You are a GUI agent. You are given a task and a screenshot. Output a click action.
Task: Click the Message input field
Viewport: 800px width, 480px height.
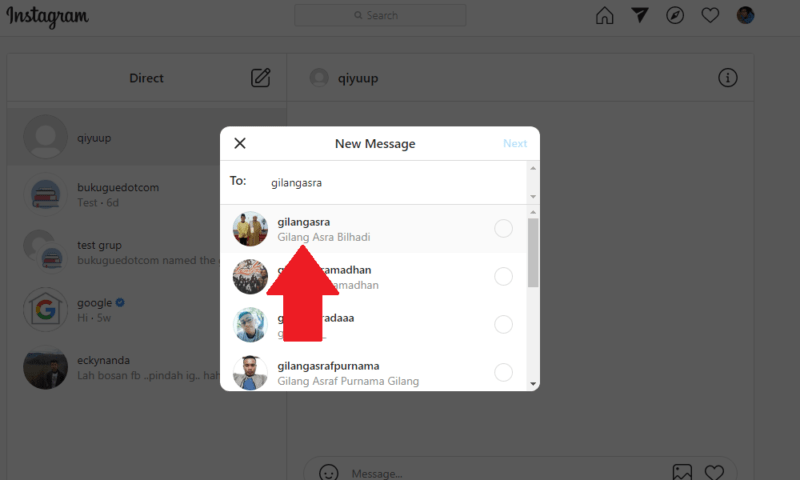(505, 473)
